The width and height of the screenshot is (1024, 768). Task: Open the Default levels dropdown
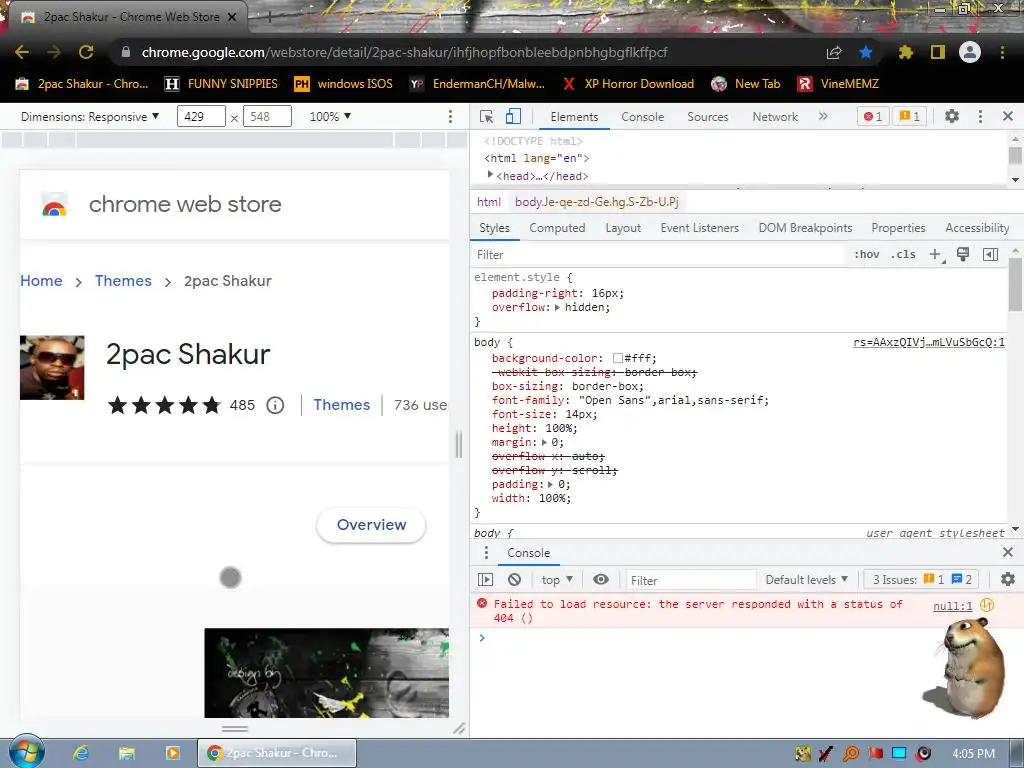[x=807, y=580]
